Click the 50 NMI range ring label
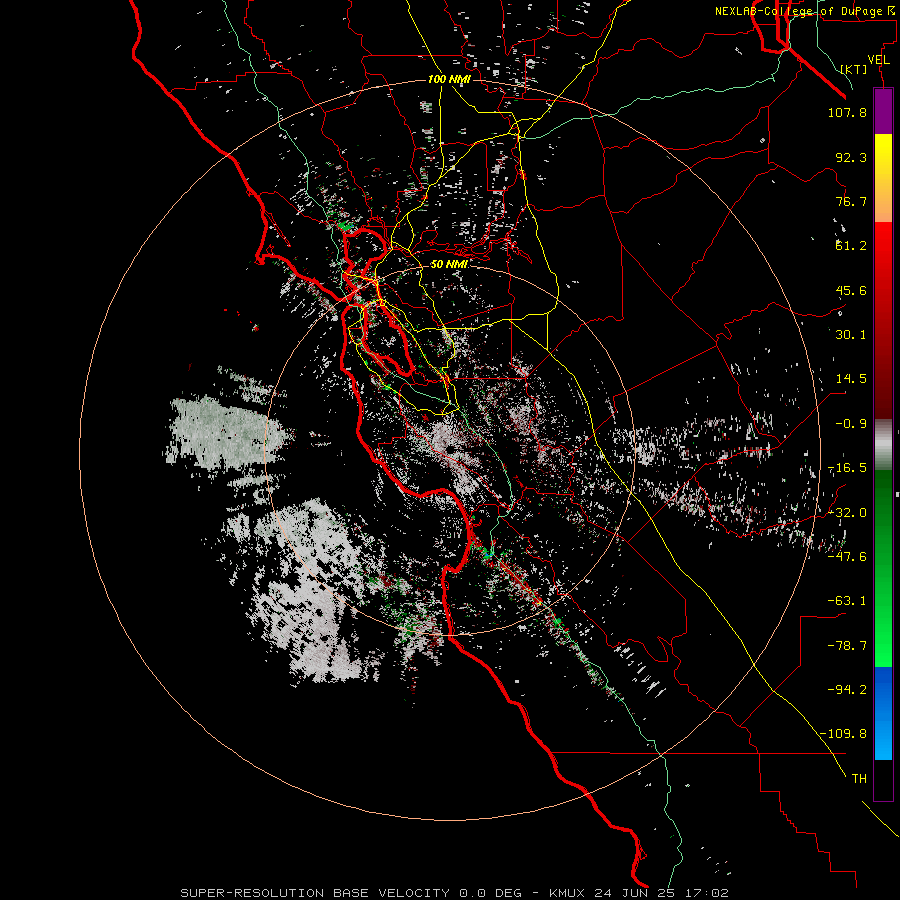Screen dimensions: 900x900 [x=449, y=265]
